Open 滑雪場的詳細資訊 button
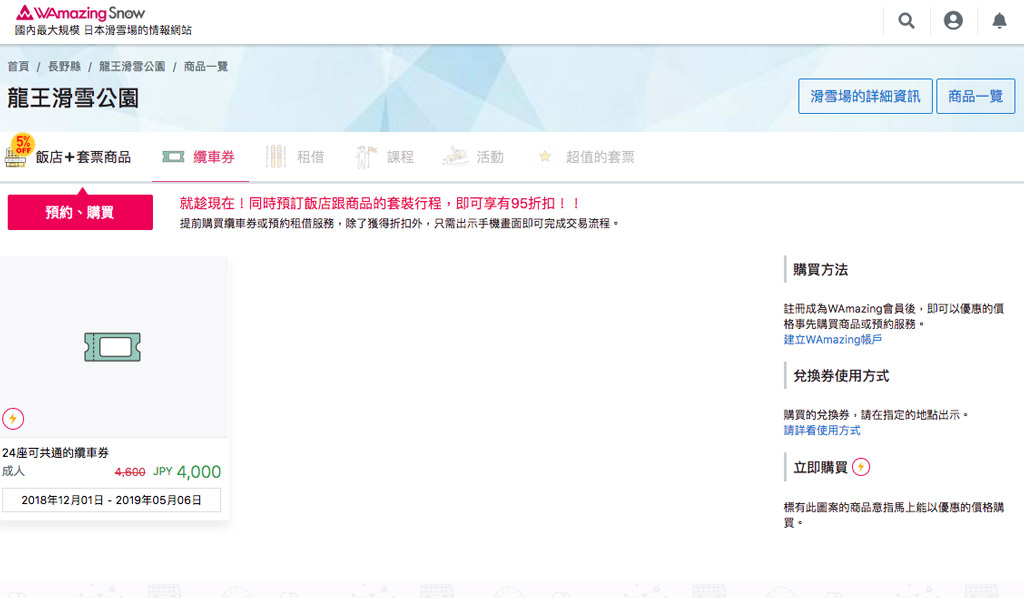1024x598 pixels. point(865,96)
